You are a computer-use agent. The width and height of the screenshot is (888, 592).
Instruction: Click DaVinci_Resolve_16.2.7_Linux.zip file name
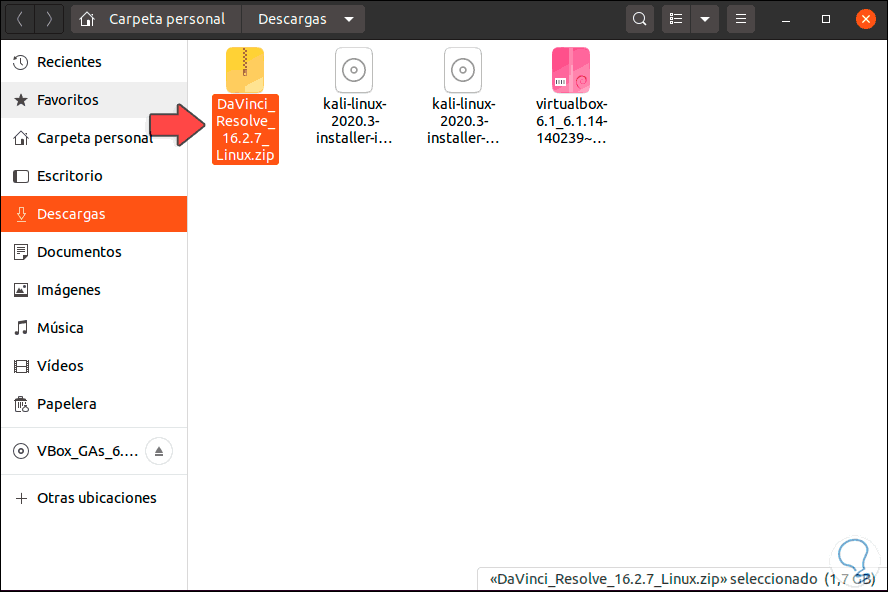pyautogui.click(x=245, y=129)
